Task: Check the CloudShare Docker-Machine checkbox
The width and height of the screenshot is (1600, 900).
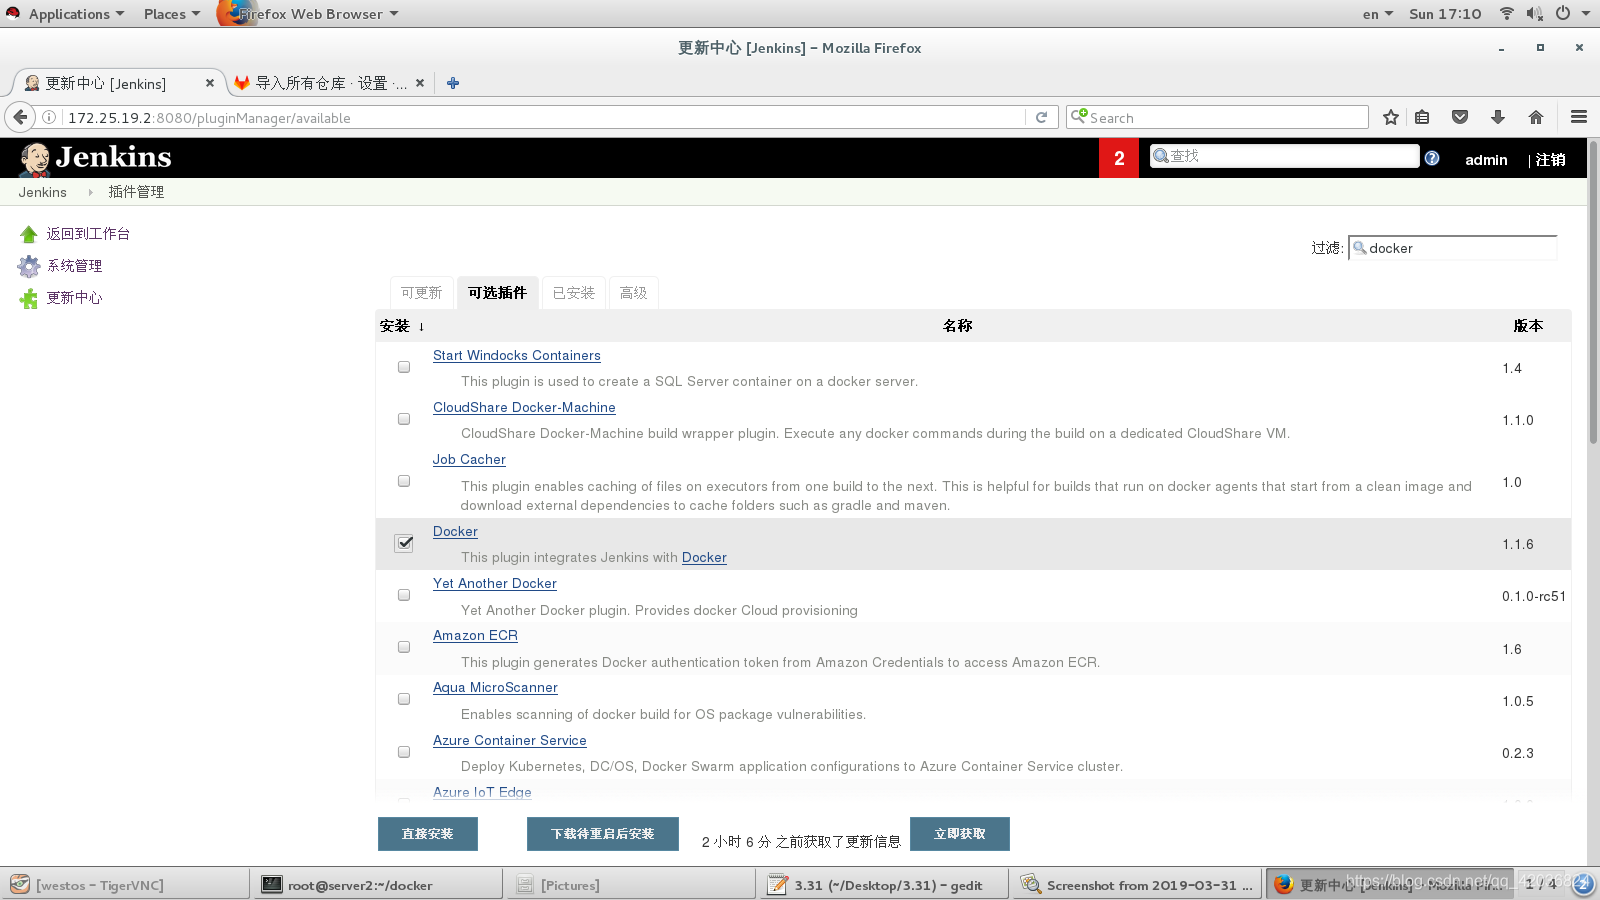Action: (x=404, y=419)
